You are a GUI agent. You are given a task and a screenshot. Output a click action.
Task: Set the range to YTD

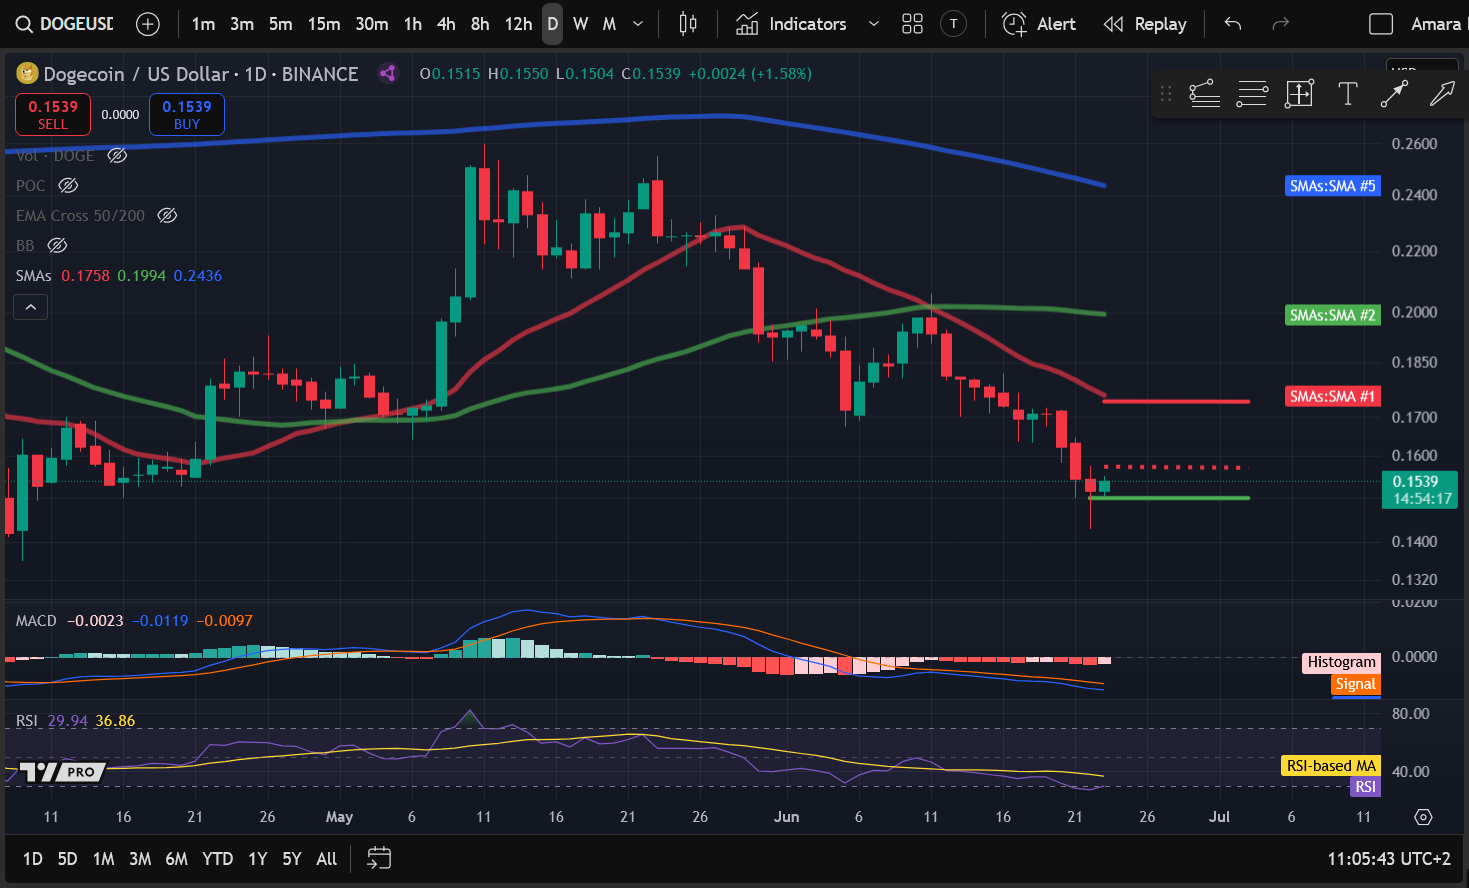pyautogui.click(x=217, y=858)
